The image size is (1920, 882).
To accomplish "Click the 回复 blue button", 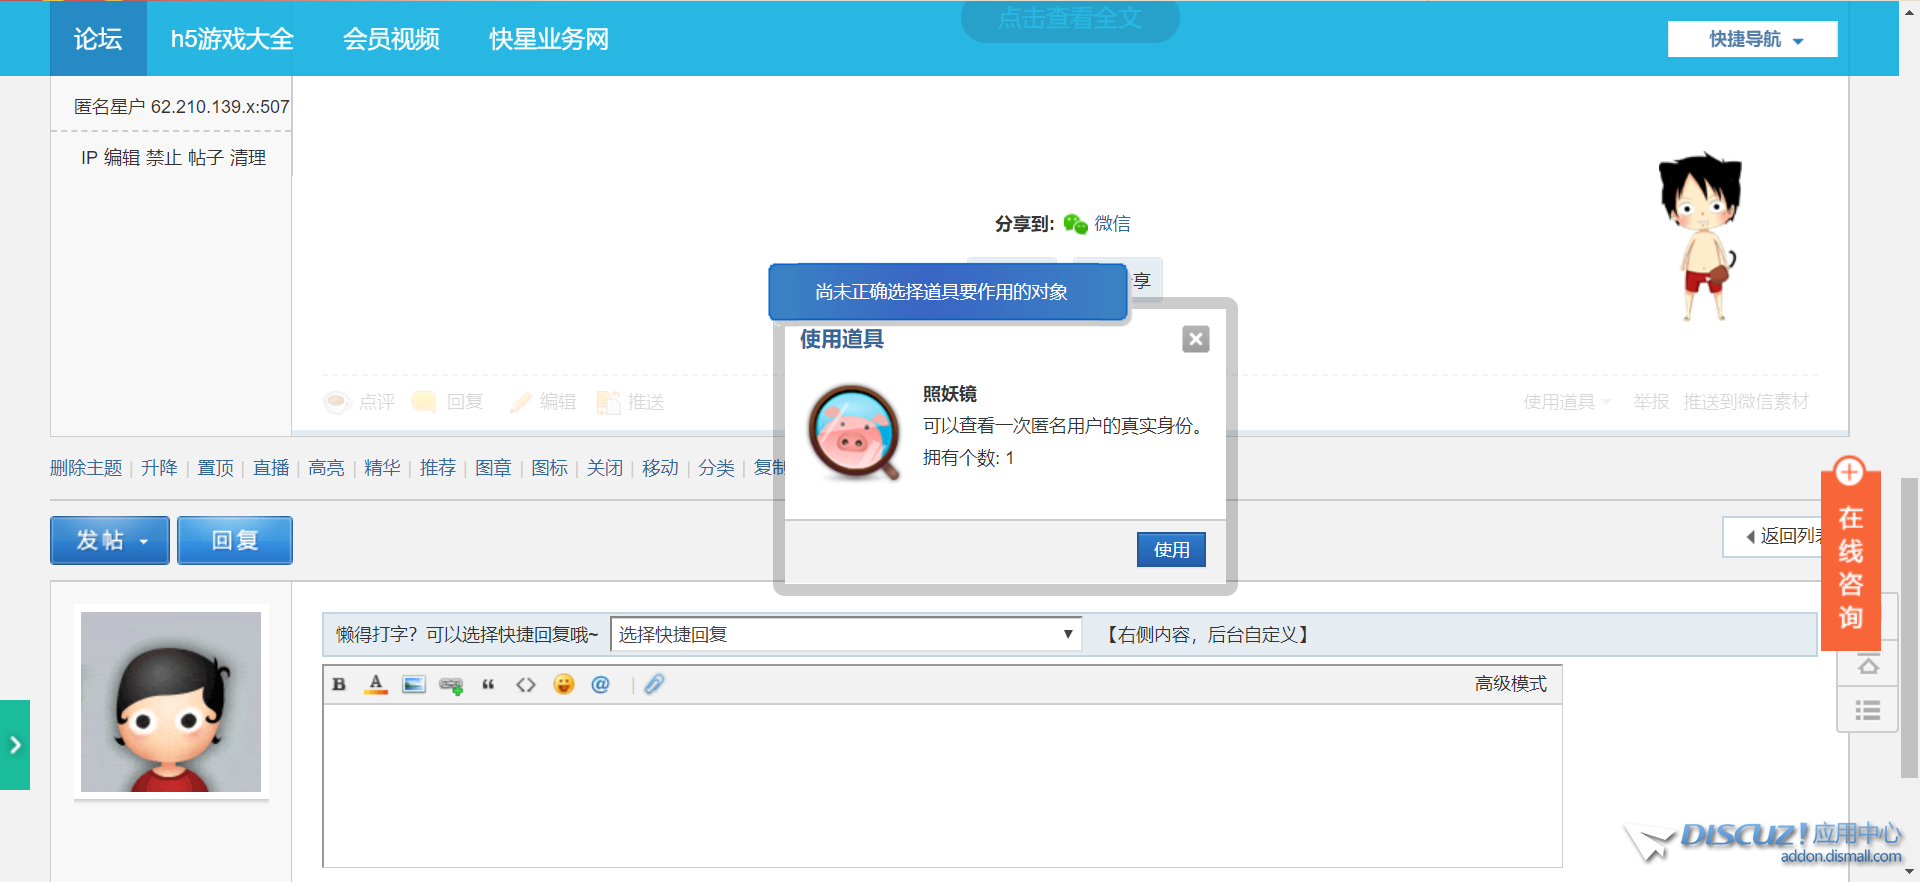I will [x=235, y=540].
